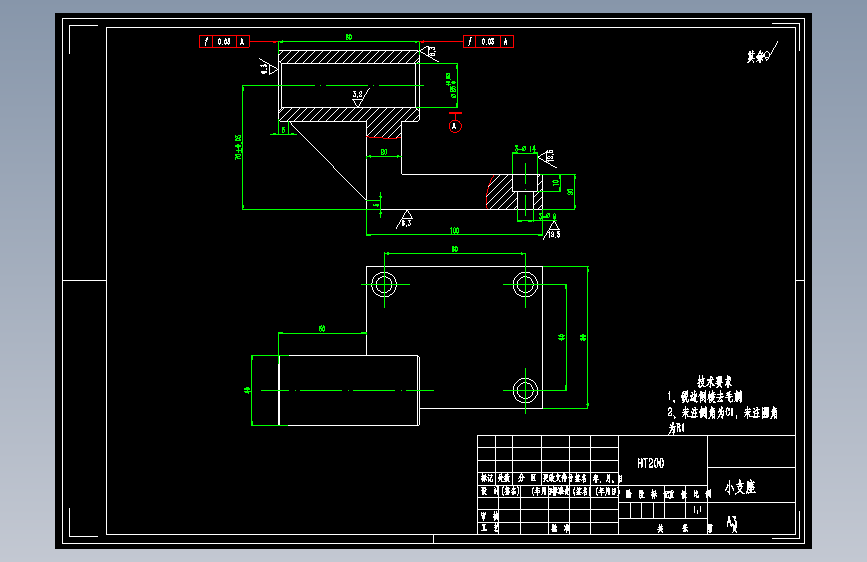Image resolution: width=867 pixels, height=562 pixels.
Task: Select the 100 base length dimension
Action: [x=454, y=231]
